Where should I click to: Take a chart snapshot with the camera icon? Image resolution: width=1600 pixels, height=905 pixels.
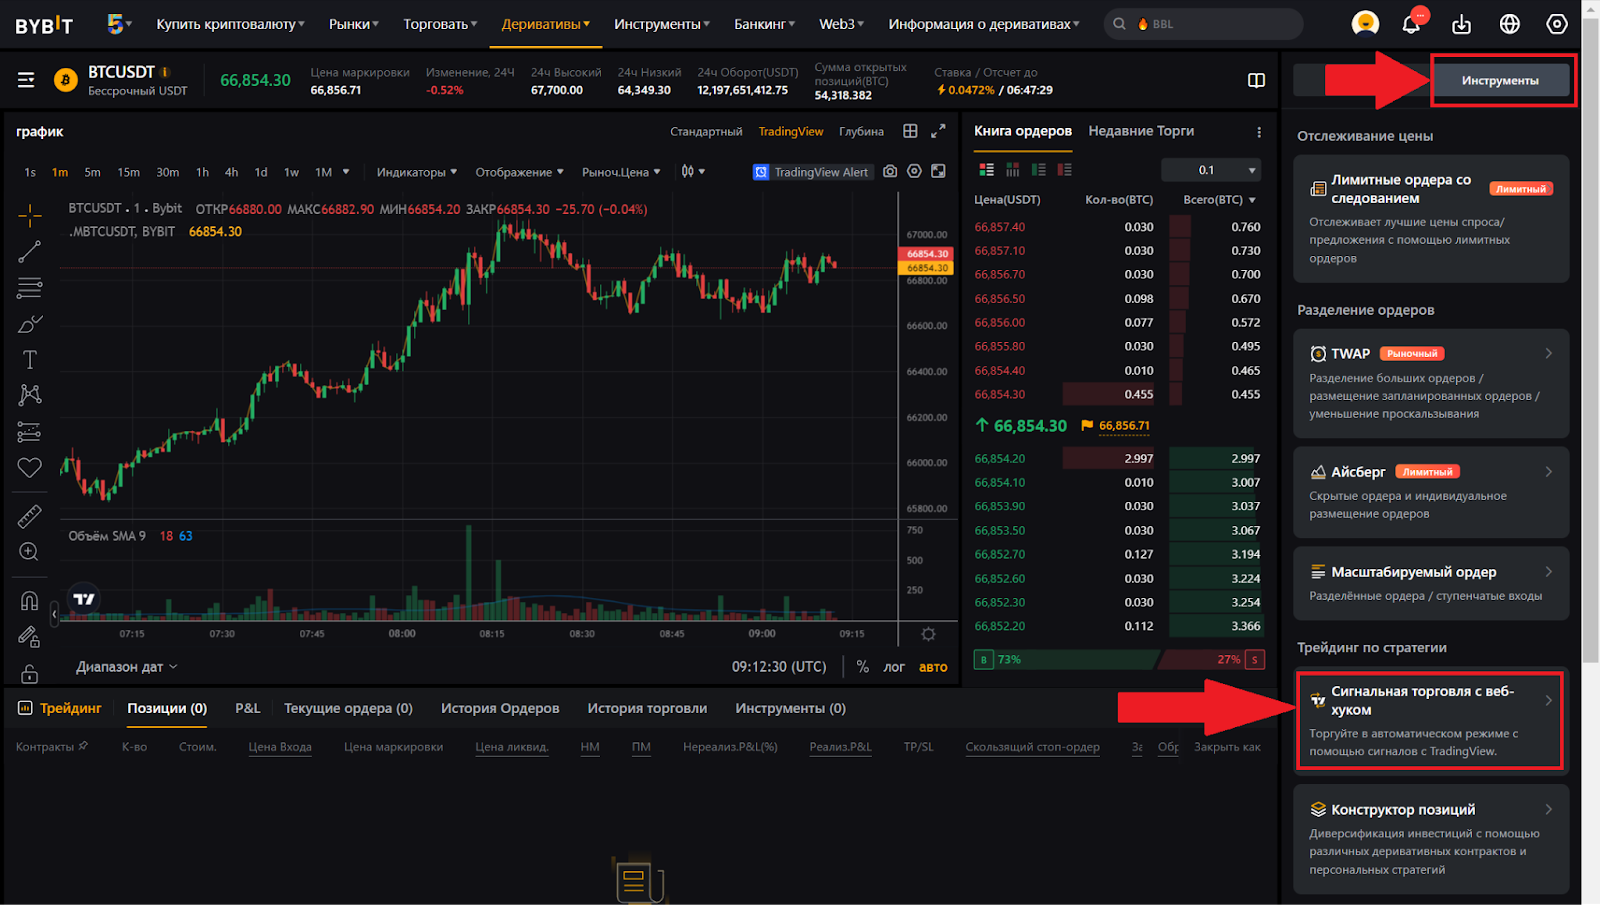click(x=890, y=172)
